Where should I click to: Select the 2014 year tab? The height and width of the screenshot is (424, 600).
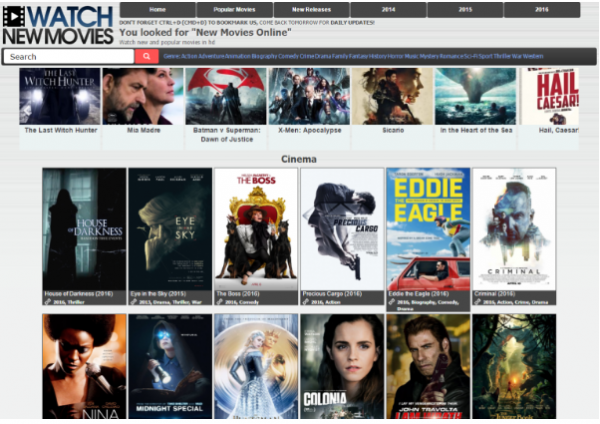(387, 10)
